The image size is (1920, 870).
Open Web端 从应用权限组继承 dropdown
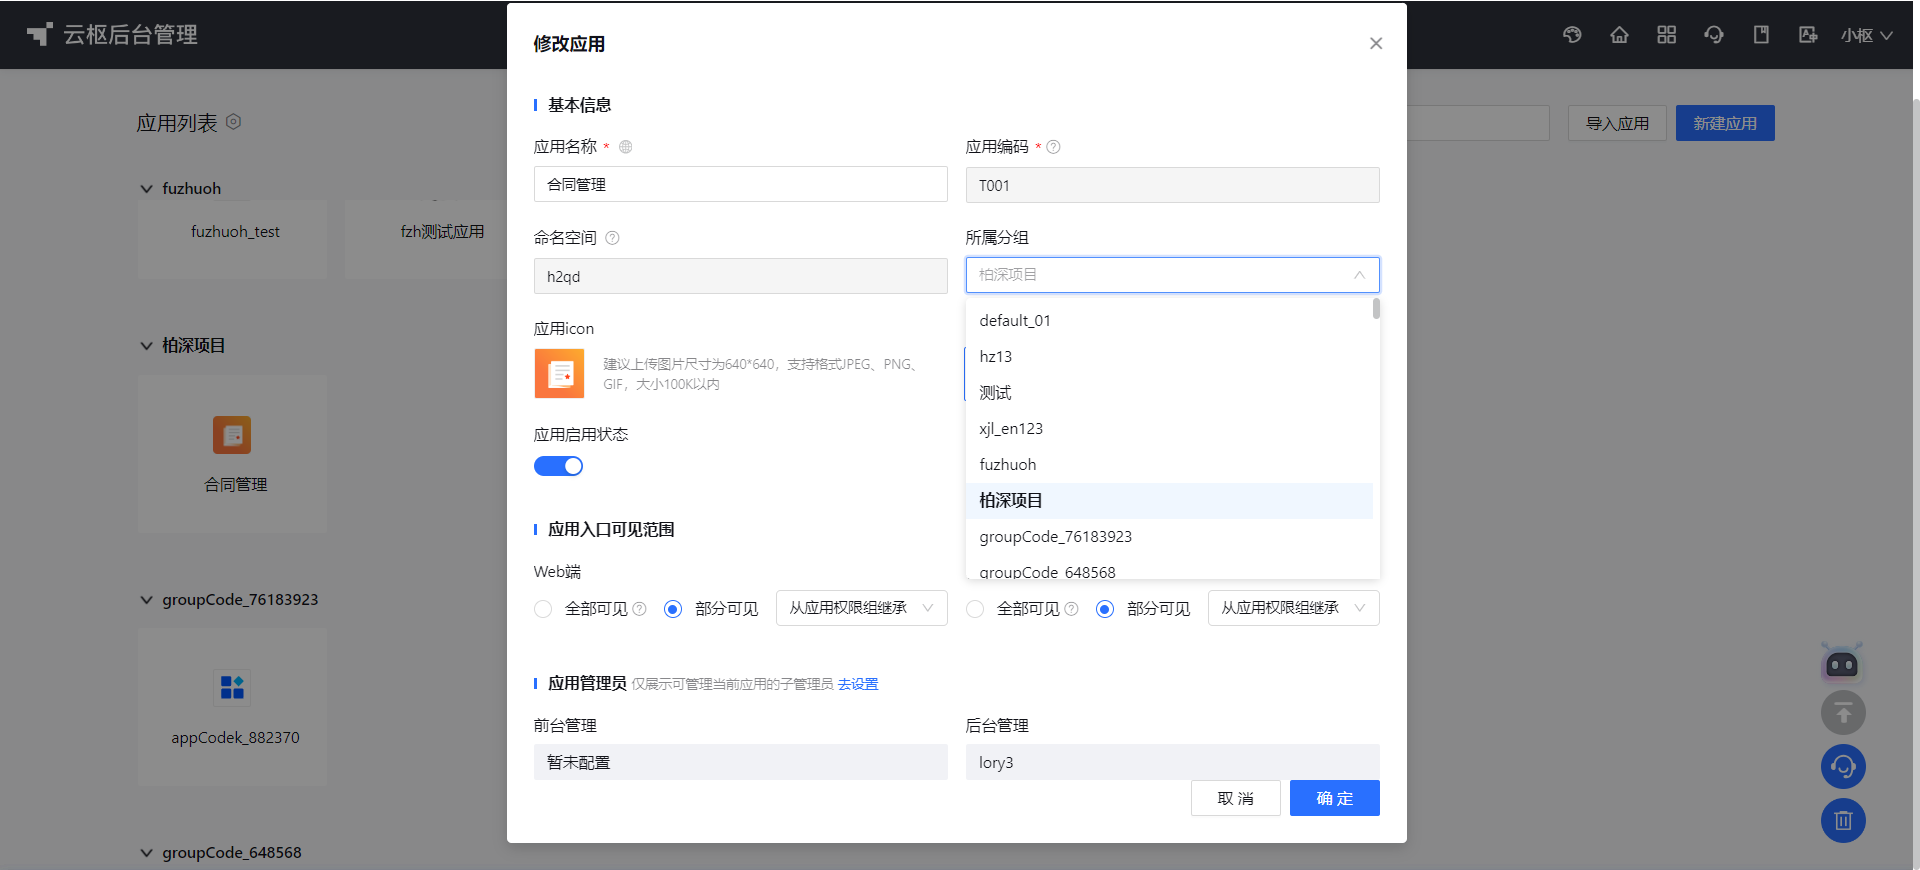click(861, 608)
